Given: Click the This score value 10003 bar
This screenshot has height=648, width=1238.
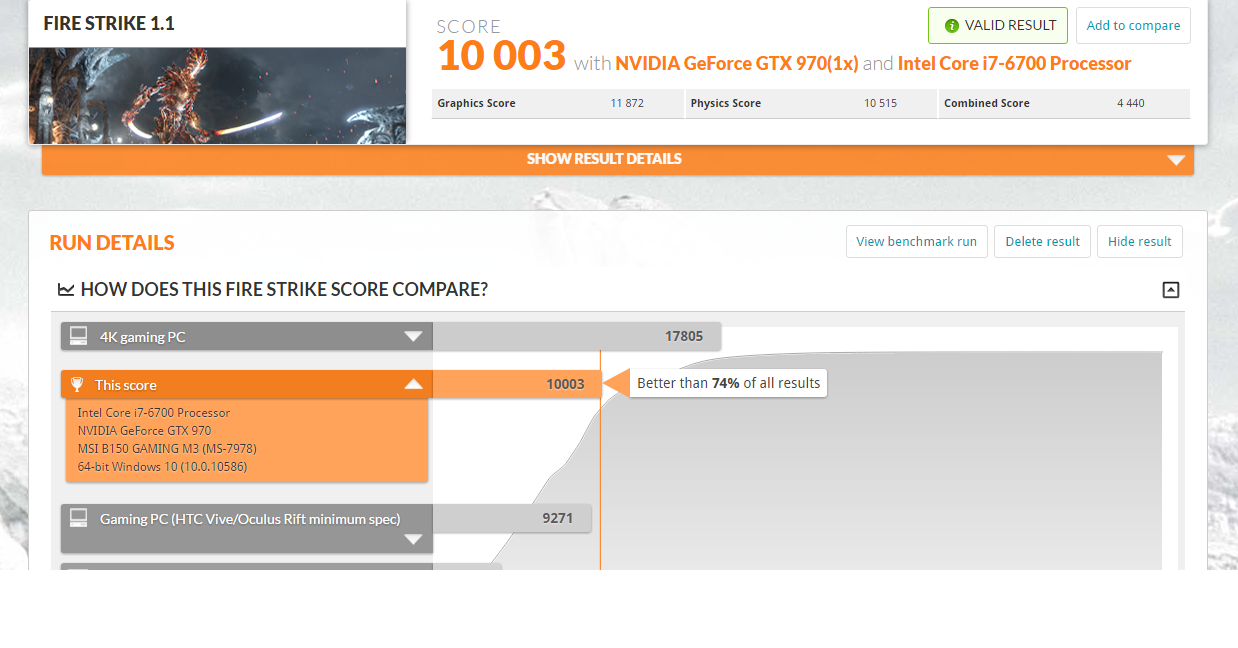Looking at the screenshot, I should tap(516, 384).
